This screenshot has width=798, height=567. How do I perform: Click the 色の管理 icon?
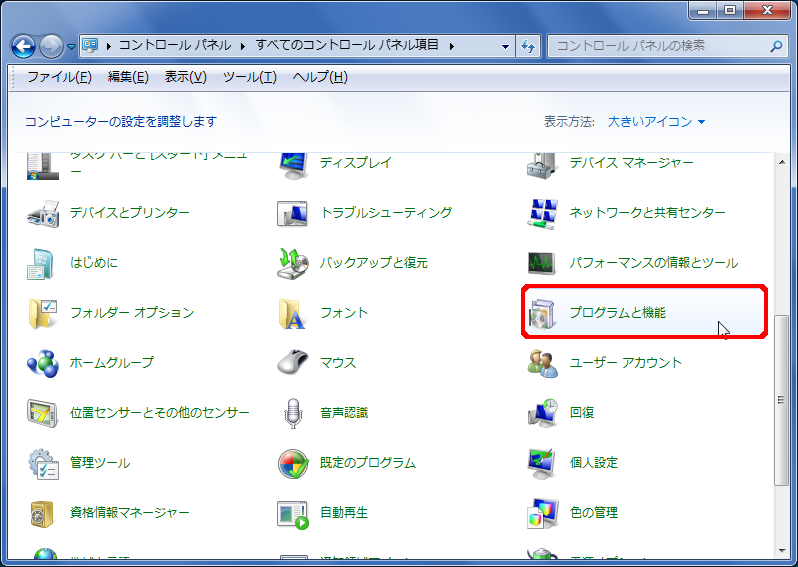pyautogui.click(x=541, y=513)
